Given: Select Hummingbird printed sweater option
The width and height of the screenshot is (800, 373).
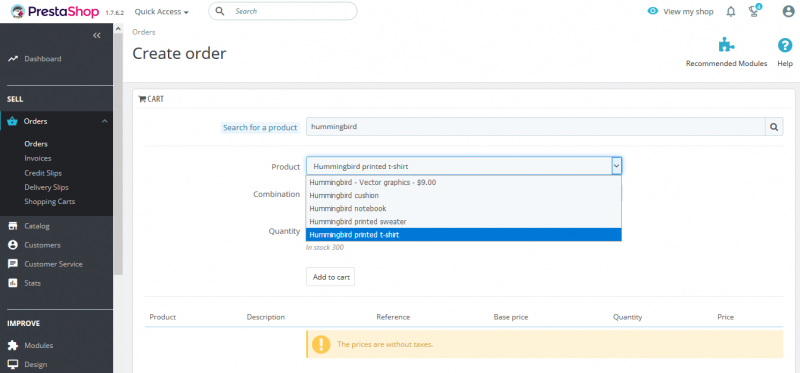Looking at the screenshot, I should [463, 221].
